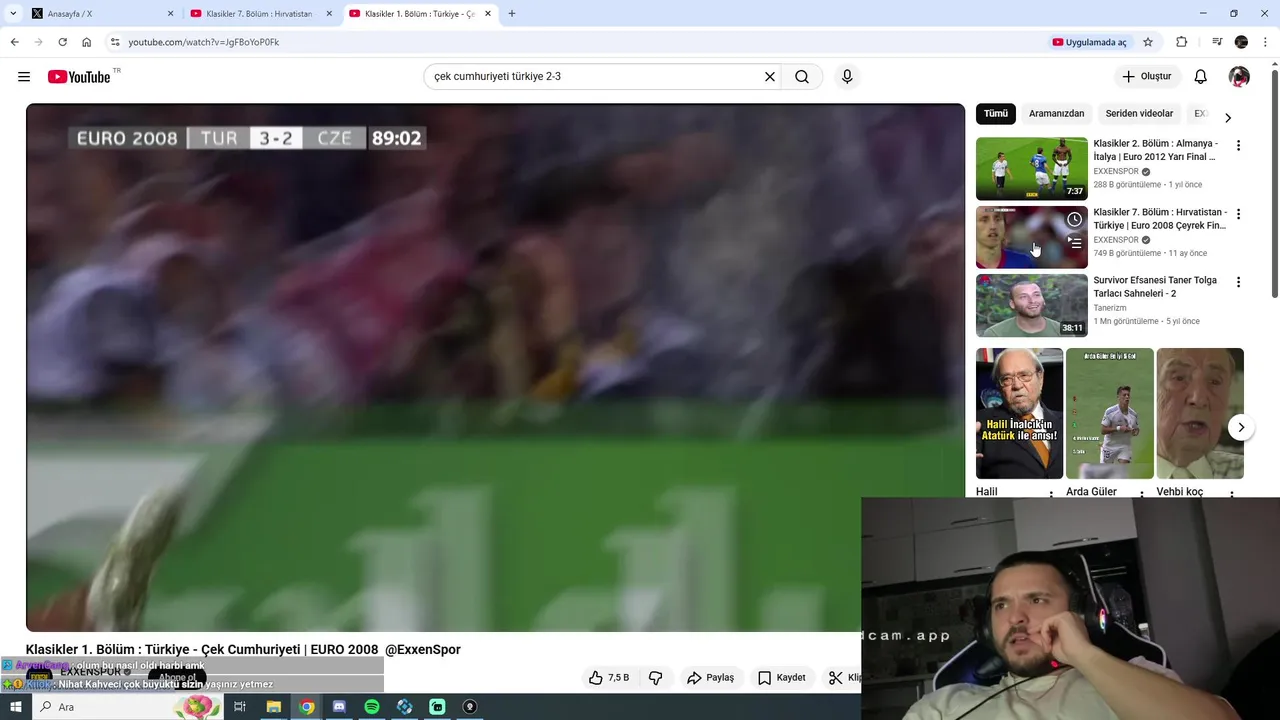This screenshot has height=720, width=1280.
Task: Go back in browser history
Action: pos(14,42)
